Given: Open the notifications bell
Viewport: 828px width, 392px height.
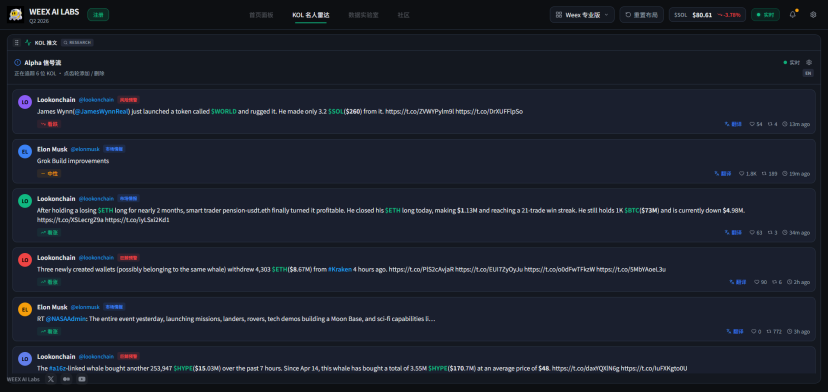Looking at the screenshot, I should [793, 15].
